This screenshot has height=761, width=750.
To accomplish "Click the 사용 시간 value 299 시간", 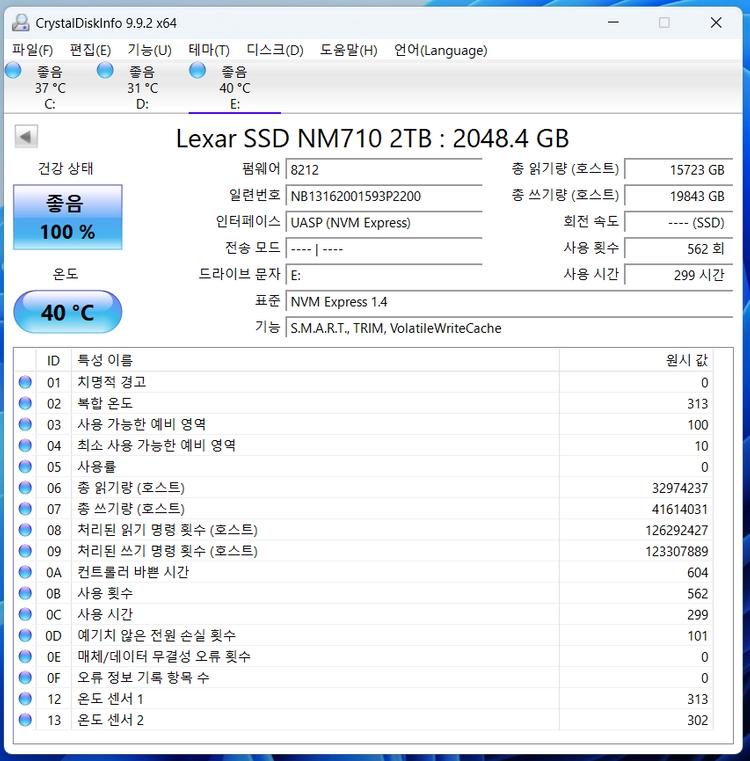I will [679, 275].
